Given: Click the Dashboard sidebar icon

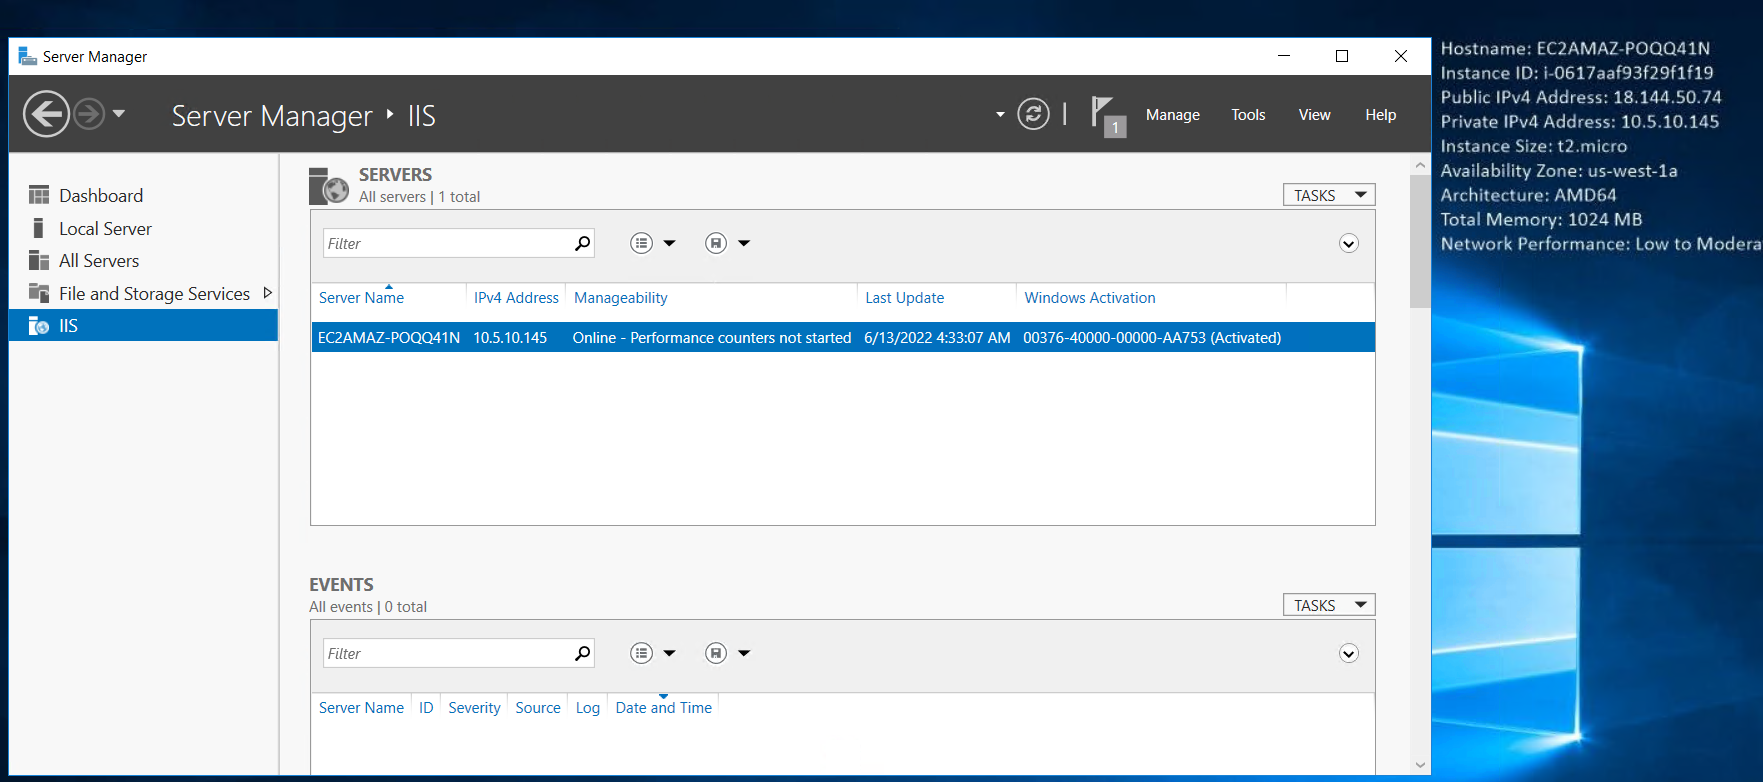Looking at the screenshot, I should pyautogui.click(x=39, y=195).
